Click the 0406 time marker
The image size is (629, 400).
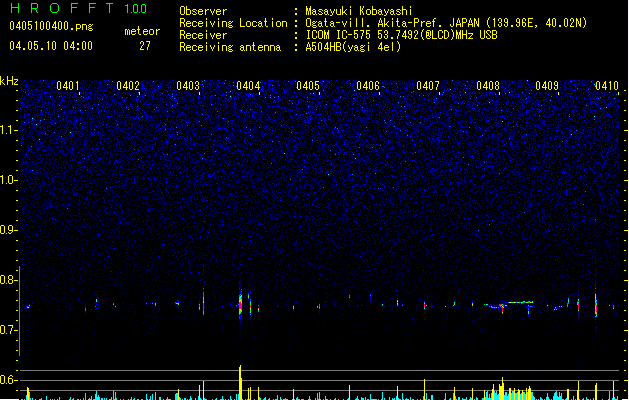368,86
